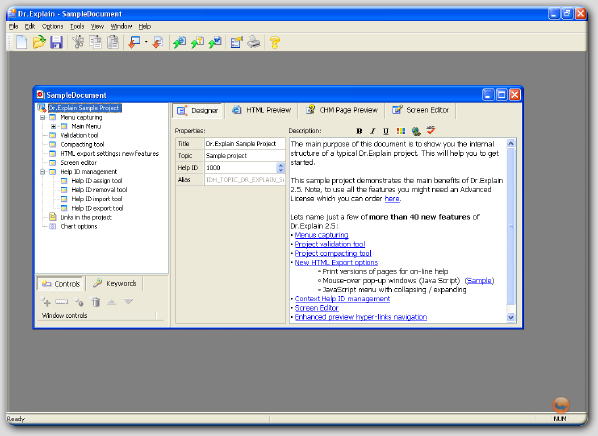Follow the 'here' order link
Image resolution: width=598 pixels, height=436 pixels.
[392, 199]
